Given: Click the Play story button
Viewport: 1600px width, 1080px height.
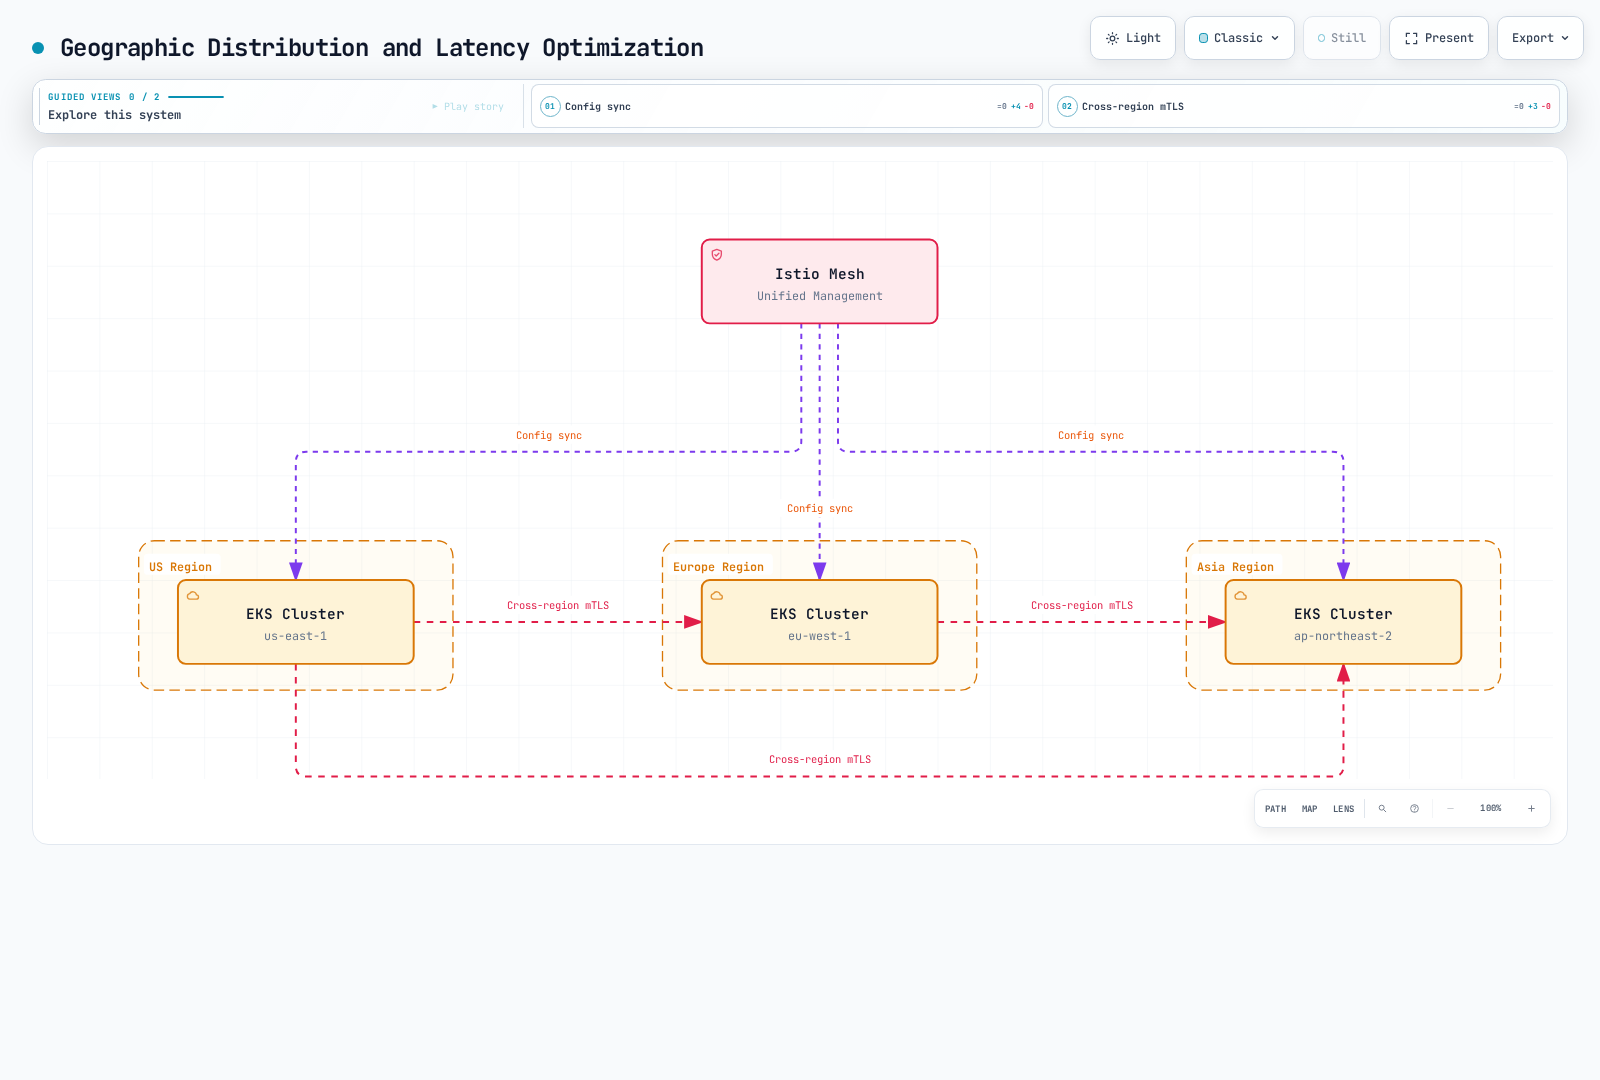Looking at the screenshot, I should coord(468,106).
